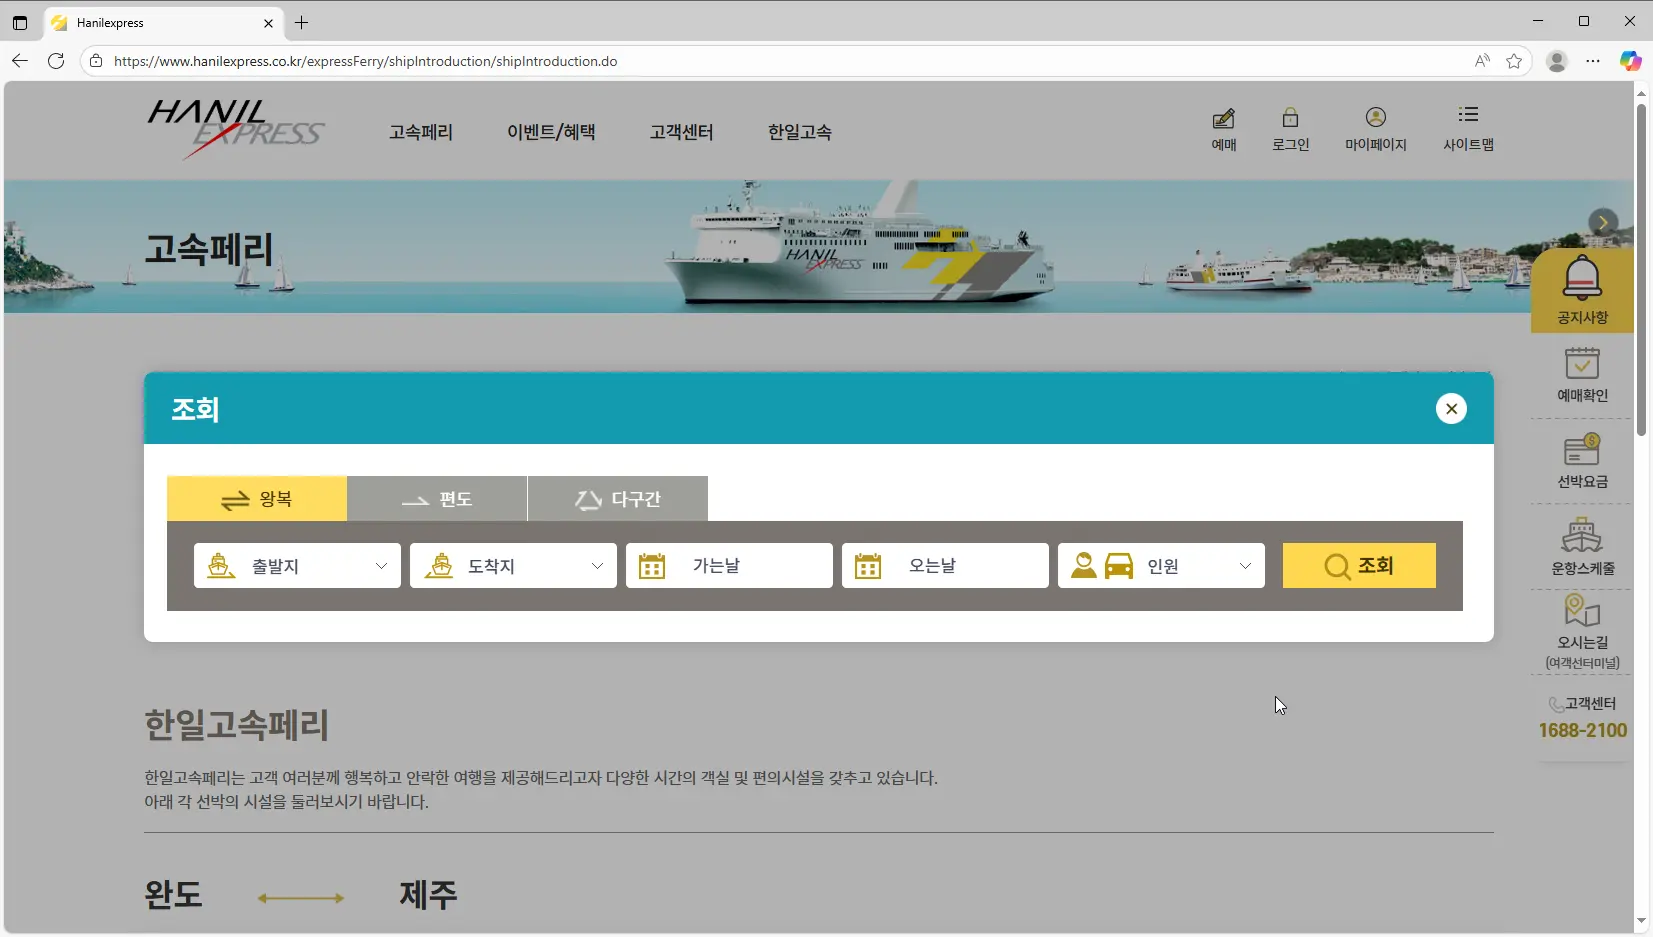The width and height of the screenshot is (1653, 937).
Task: Switch to 편도 one-way trip
Action: [x=437, y=499]
